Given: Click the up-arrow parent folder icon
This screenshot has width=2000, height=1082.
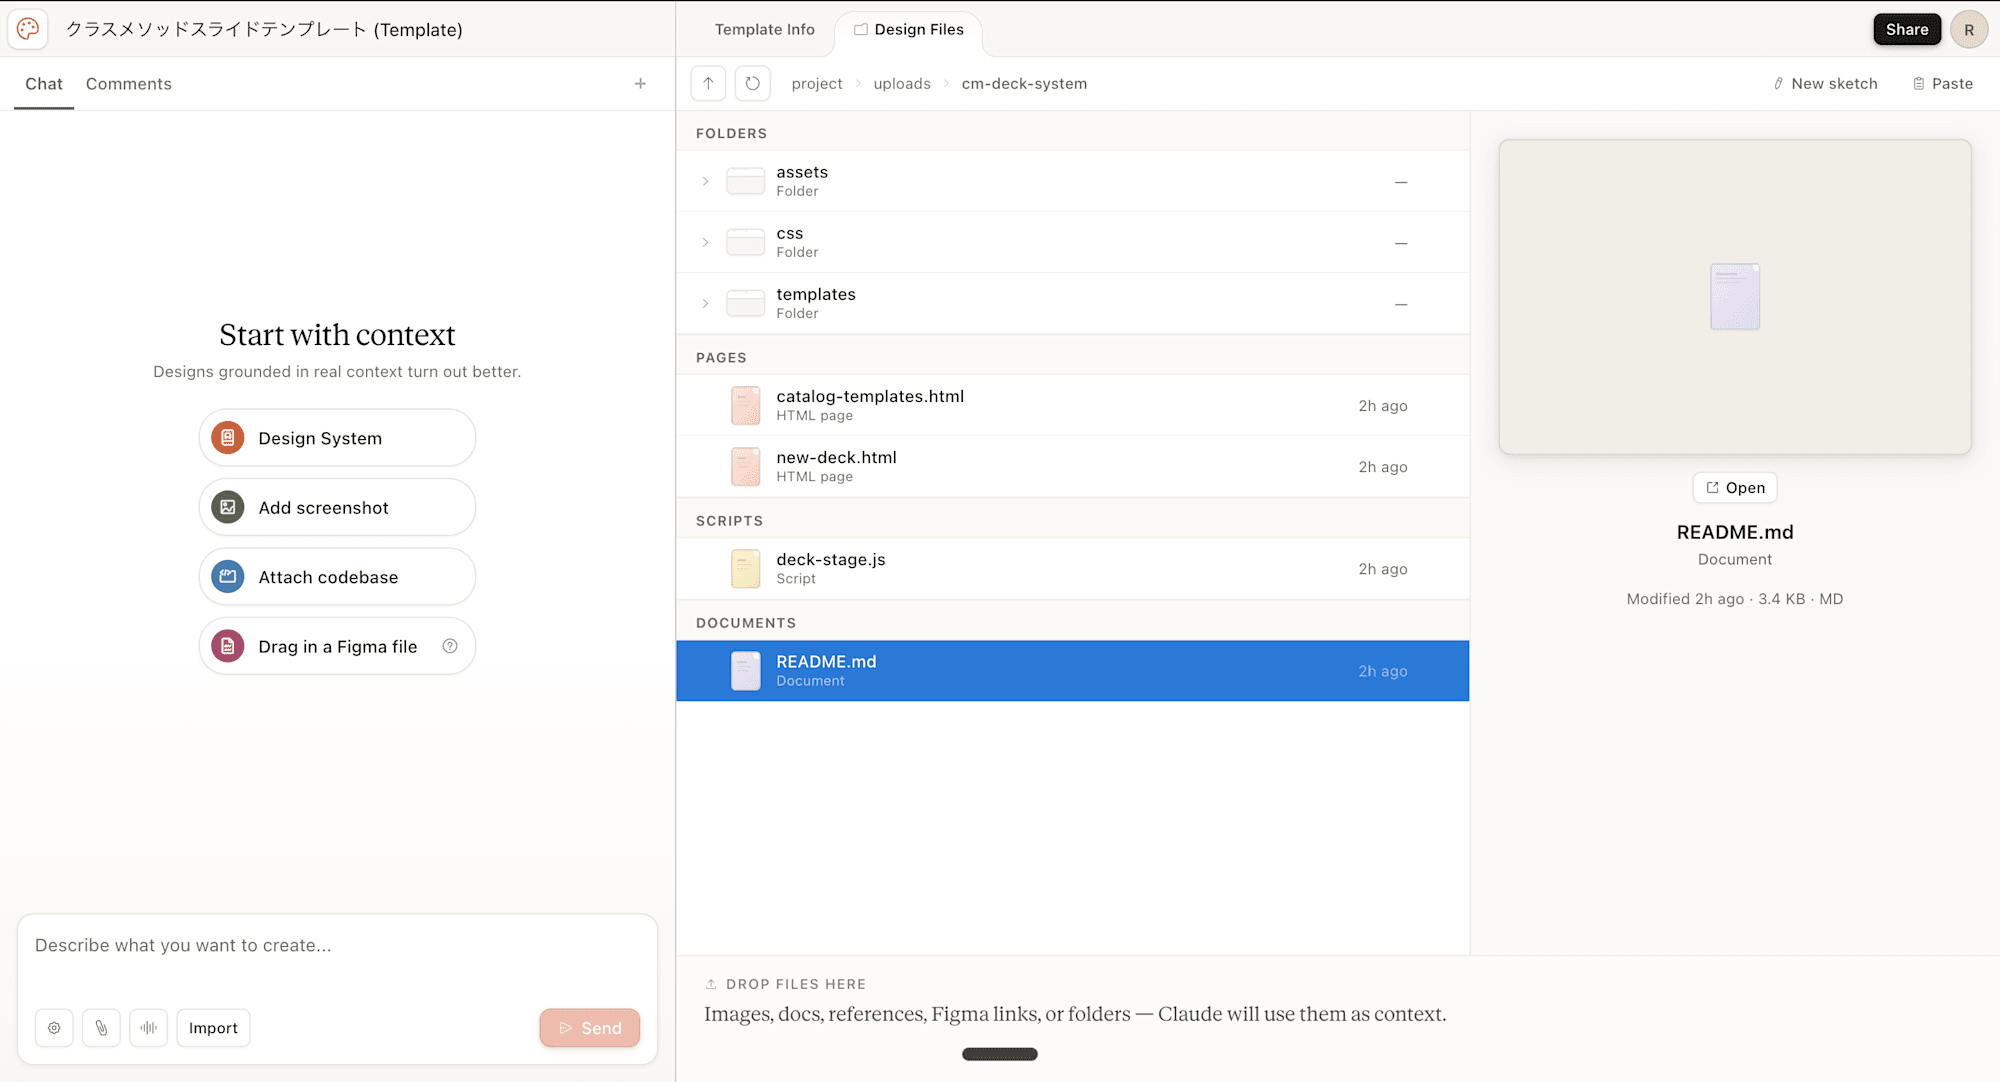Looking at the screenshot, I should click(x=708, y=83).
